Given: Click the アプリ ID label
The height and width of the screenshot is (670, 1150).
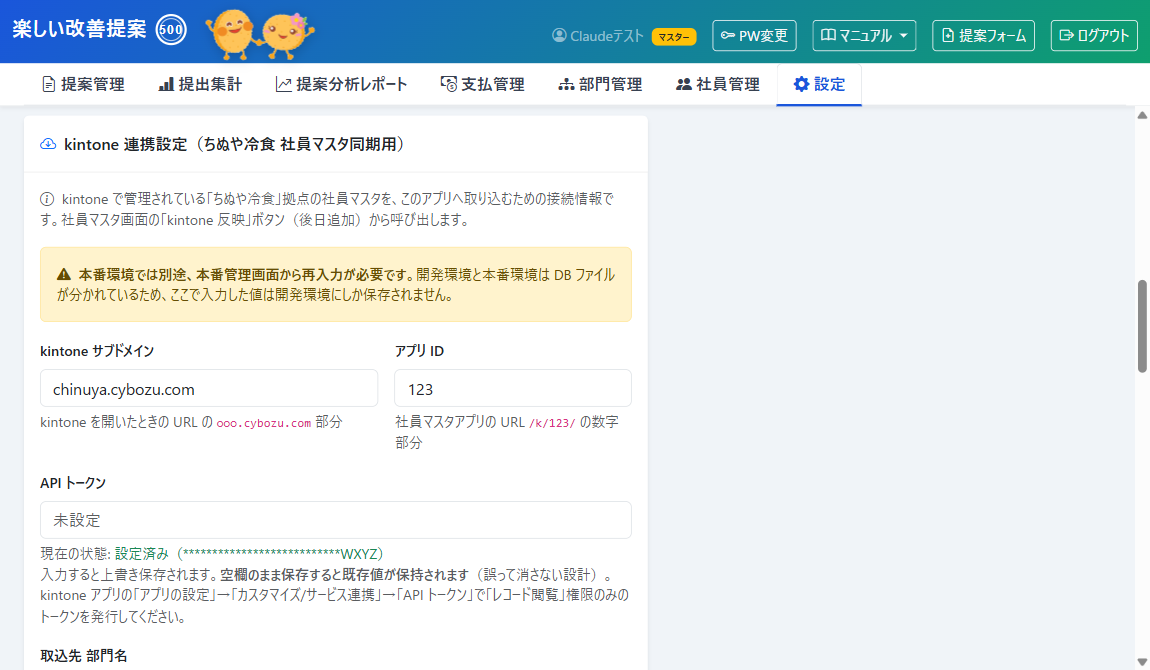Looking at the screenshot, I should tap(420, 351).
